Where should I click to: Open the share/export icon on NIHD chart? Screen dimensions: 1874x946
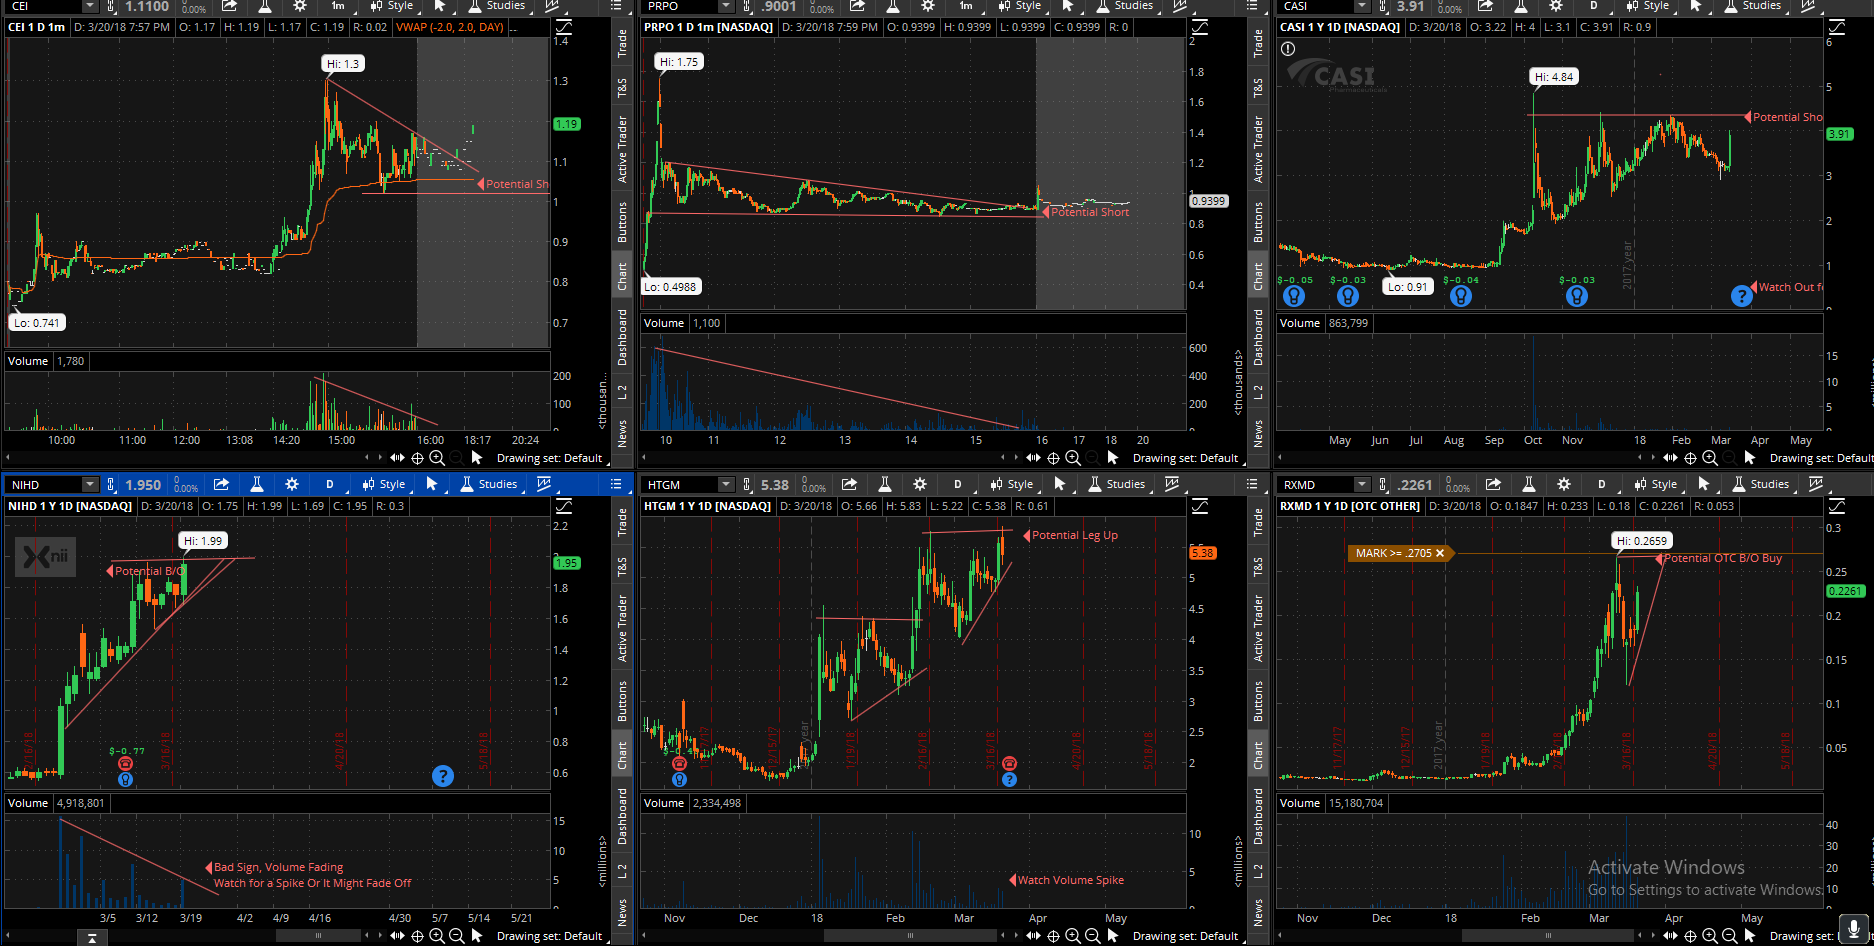(222, 484)
